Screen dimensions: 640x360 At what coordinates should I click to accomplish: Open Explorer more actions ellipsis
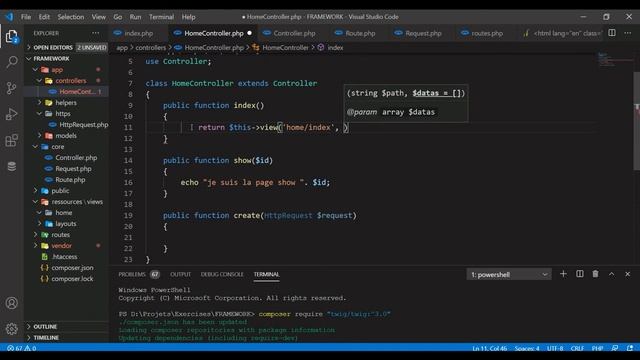[96, 33]
